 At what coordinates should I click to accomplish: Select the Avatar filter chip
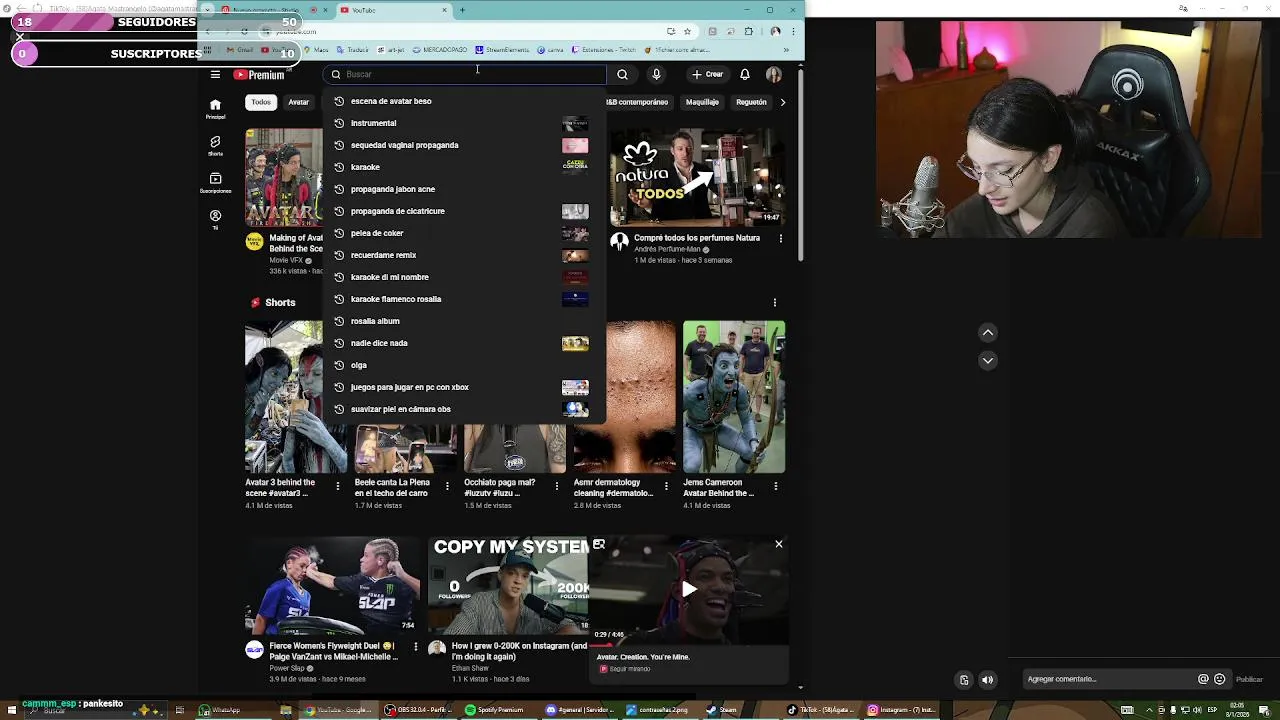pos(299,102)
